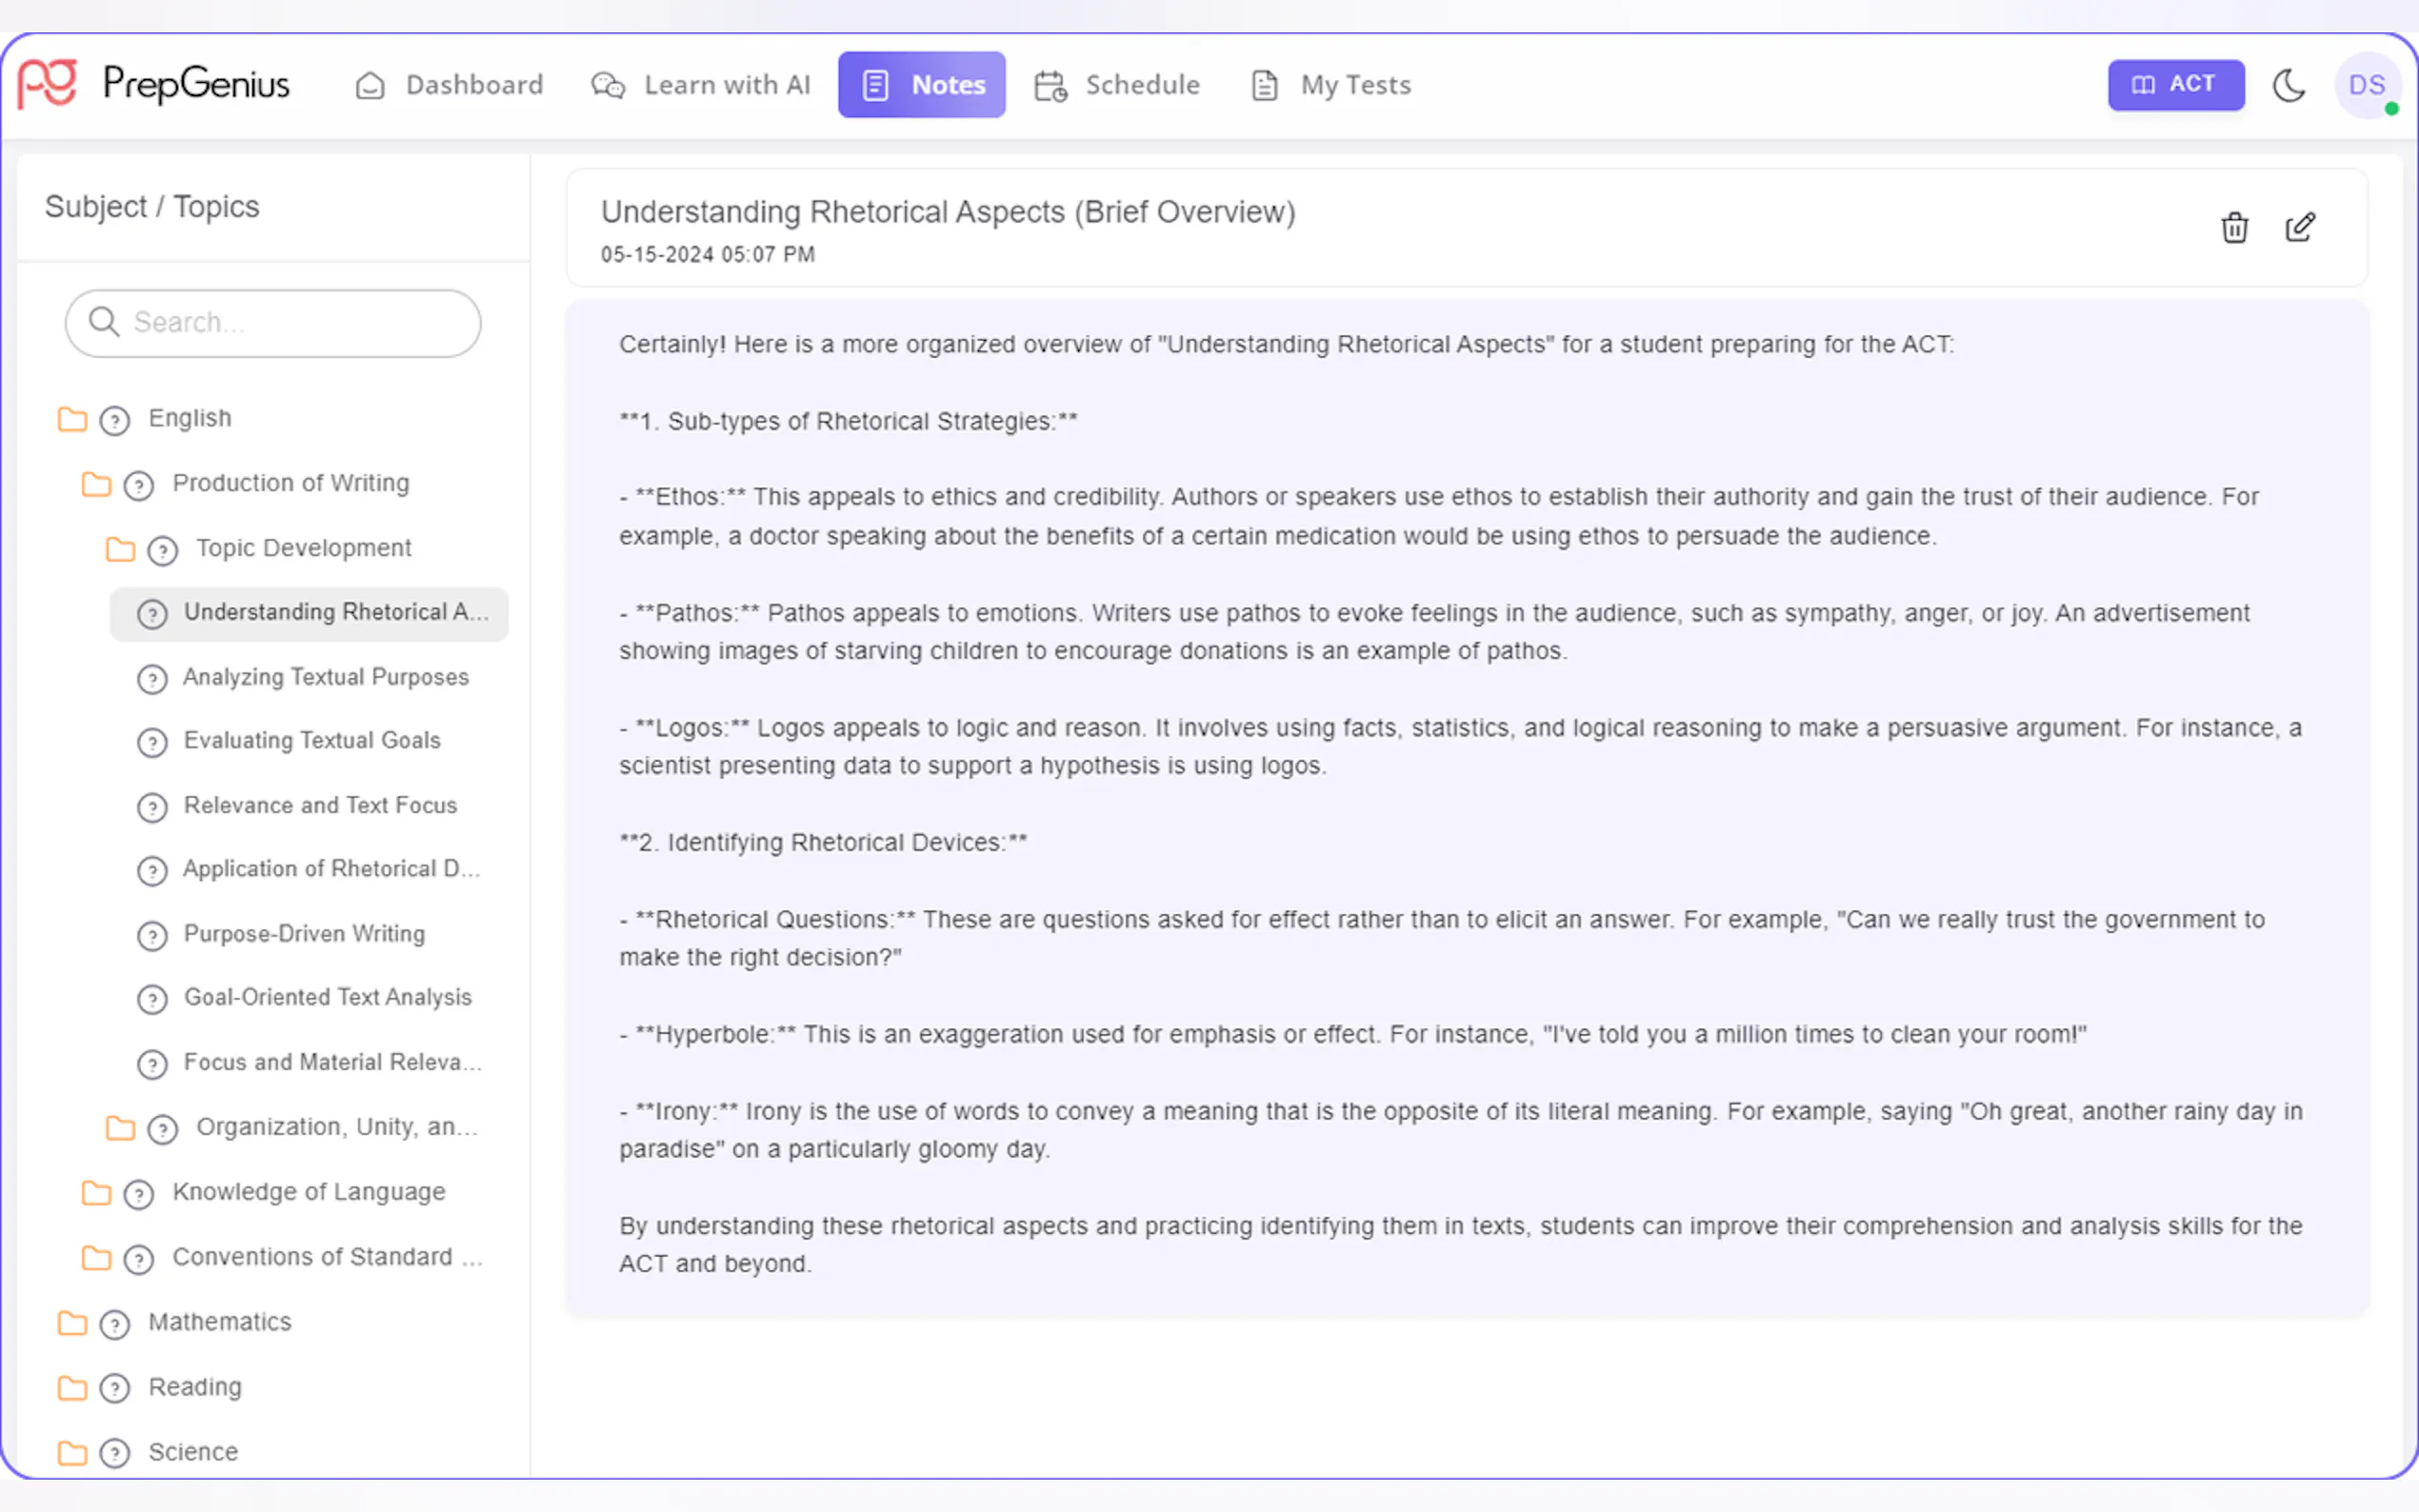Collapse the Topic Development folder
Viewport: 2419px width, 1512px height.
[x=120, y=549]
